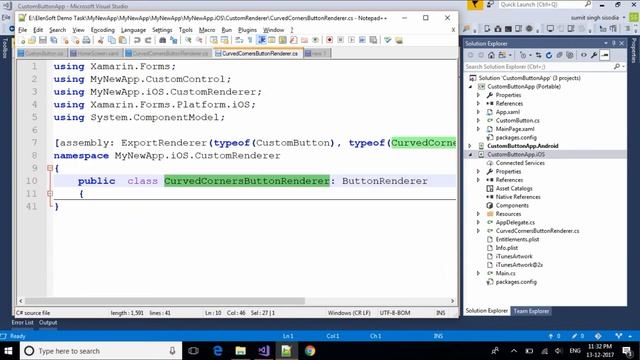Click the Copy icon in Notepad++ toolbar
This screenshot has width=640, height=360.
point(111,40)
